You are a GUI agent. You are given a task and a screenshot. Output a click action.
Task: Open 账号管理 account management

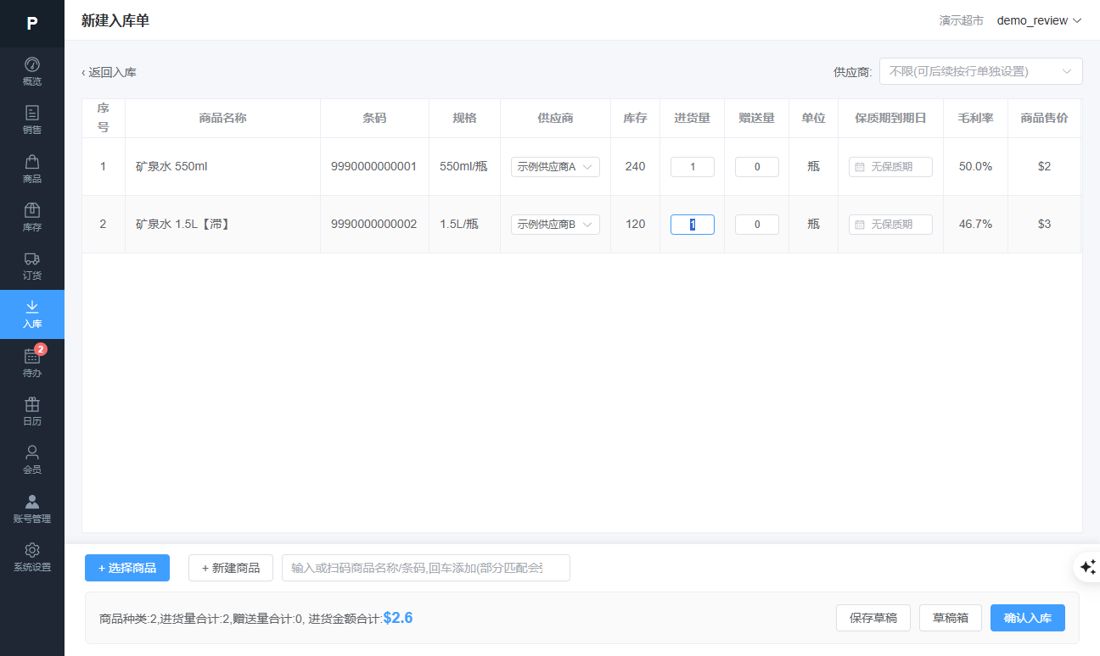(32, 509)
